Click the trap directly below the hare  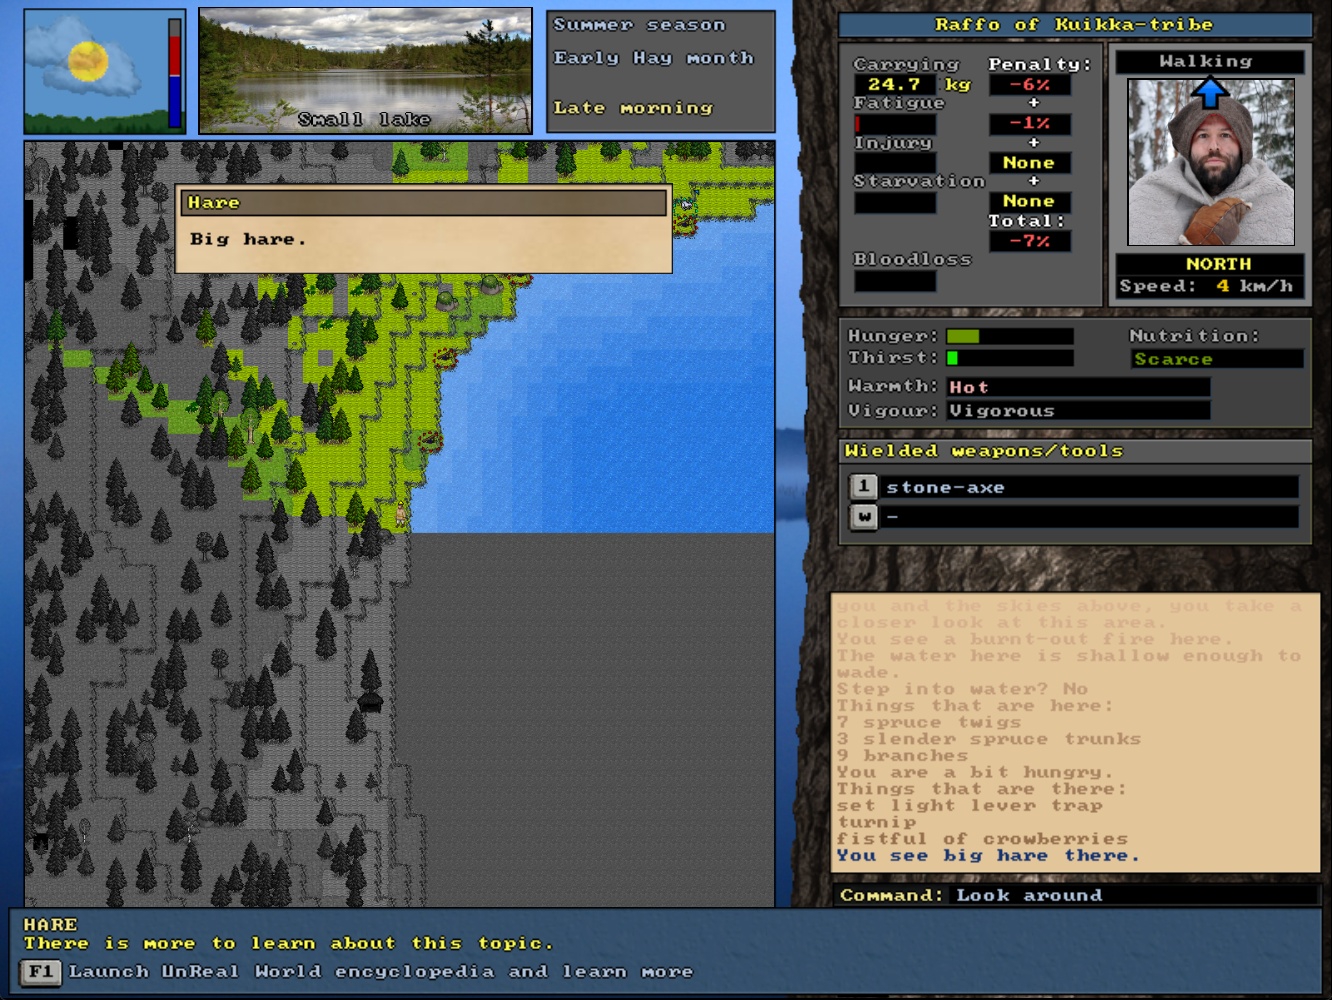pos(685,223)
